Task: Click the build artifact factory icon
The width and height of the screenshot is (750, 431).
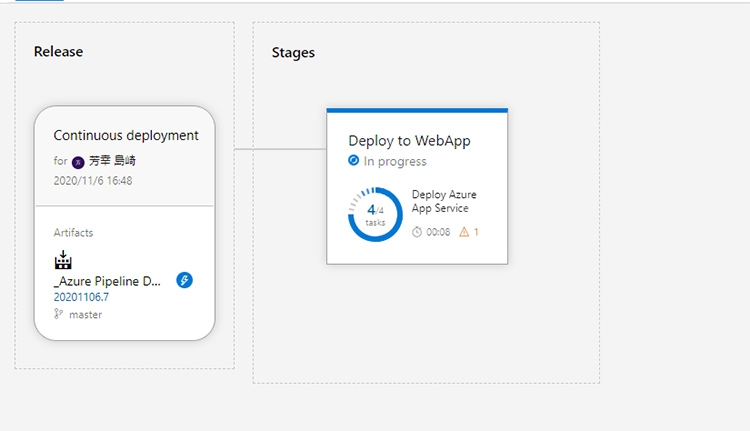Action: pyautogui.click(x=63, y=261)
